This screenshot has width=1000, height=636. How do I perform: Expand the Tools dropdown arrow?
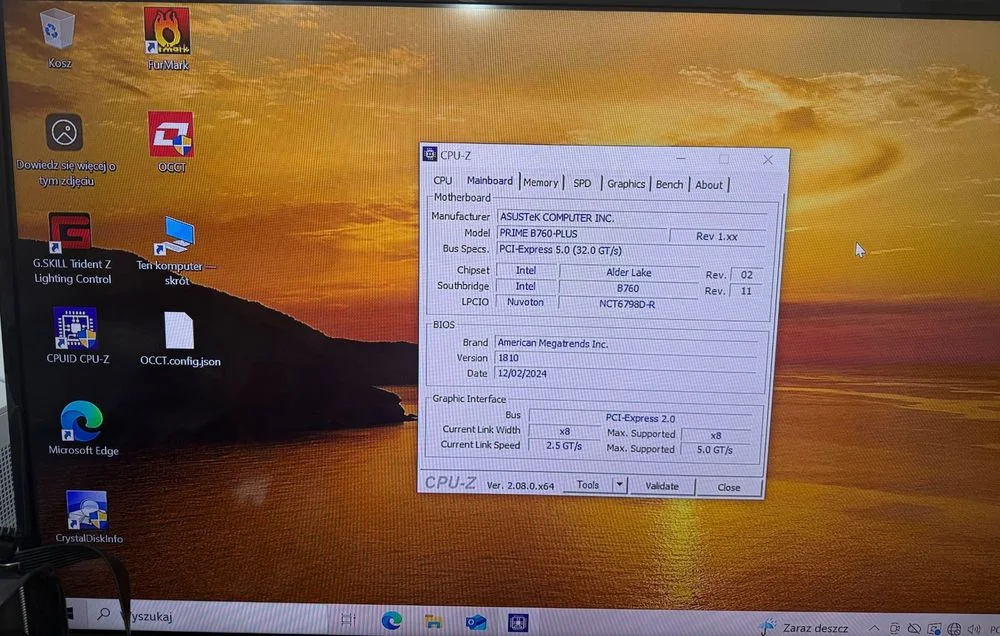(x=619, y=485)
